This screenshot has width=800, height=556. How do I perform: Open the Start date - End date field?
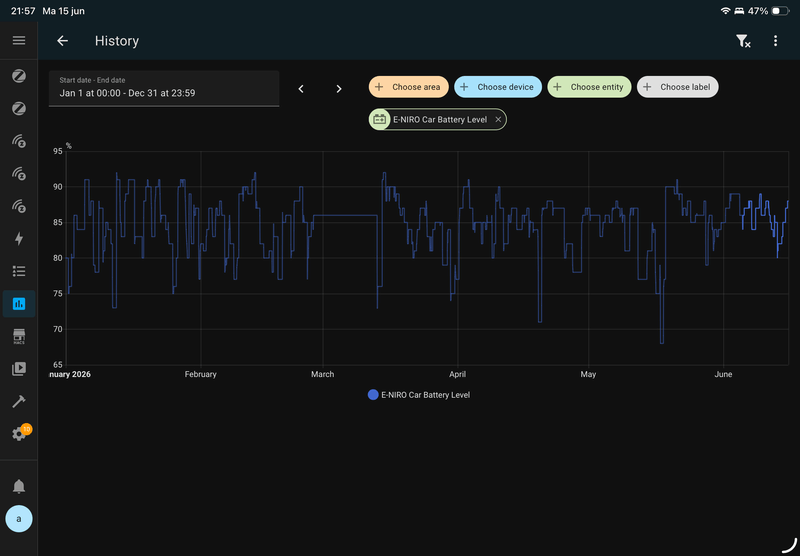tap(164, 88)
